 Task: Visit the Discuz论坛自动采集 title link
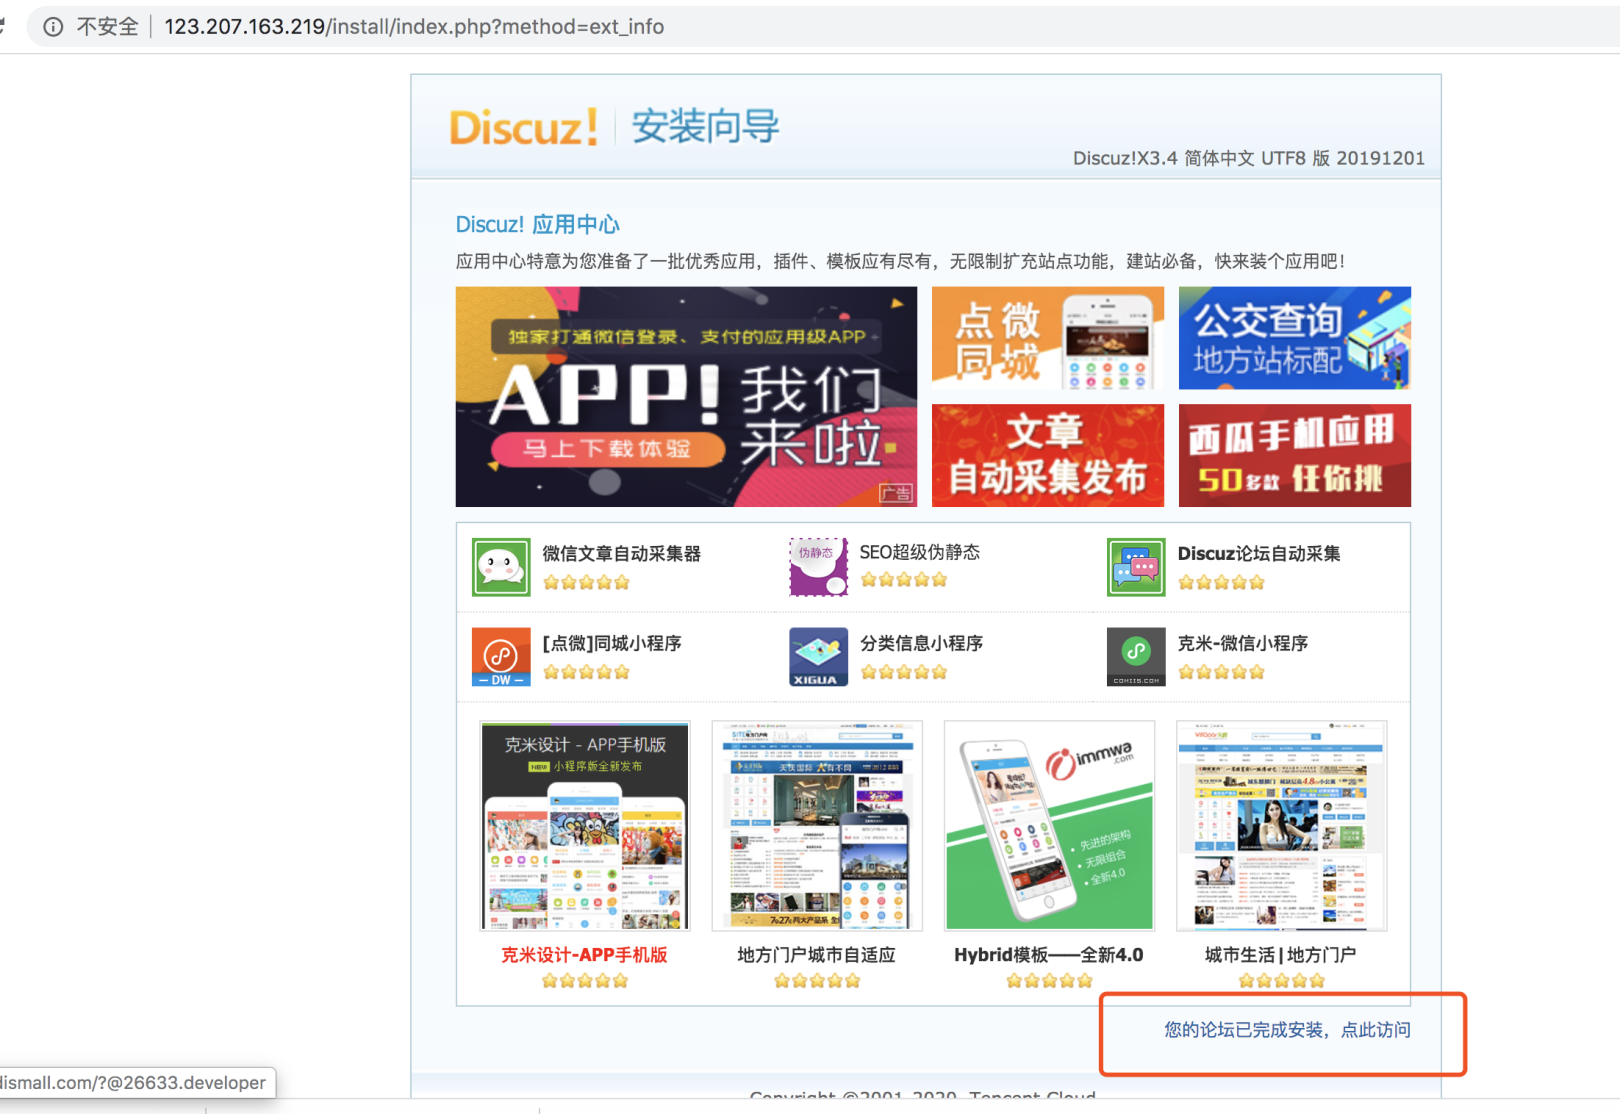click(x=1259, y=553)
